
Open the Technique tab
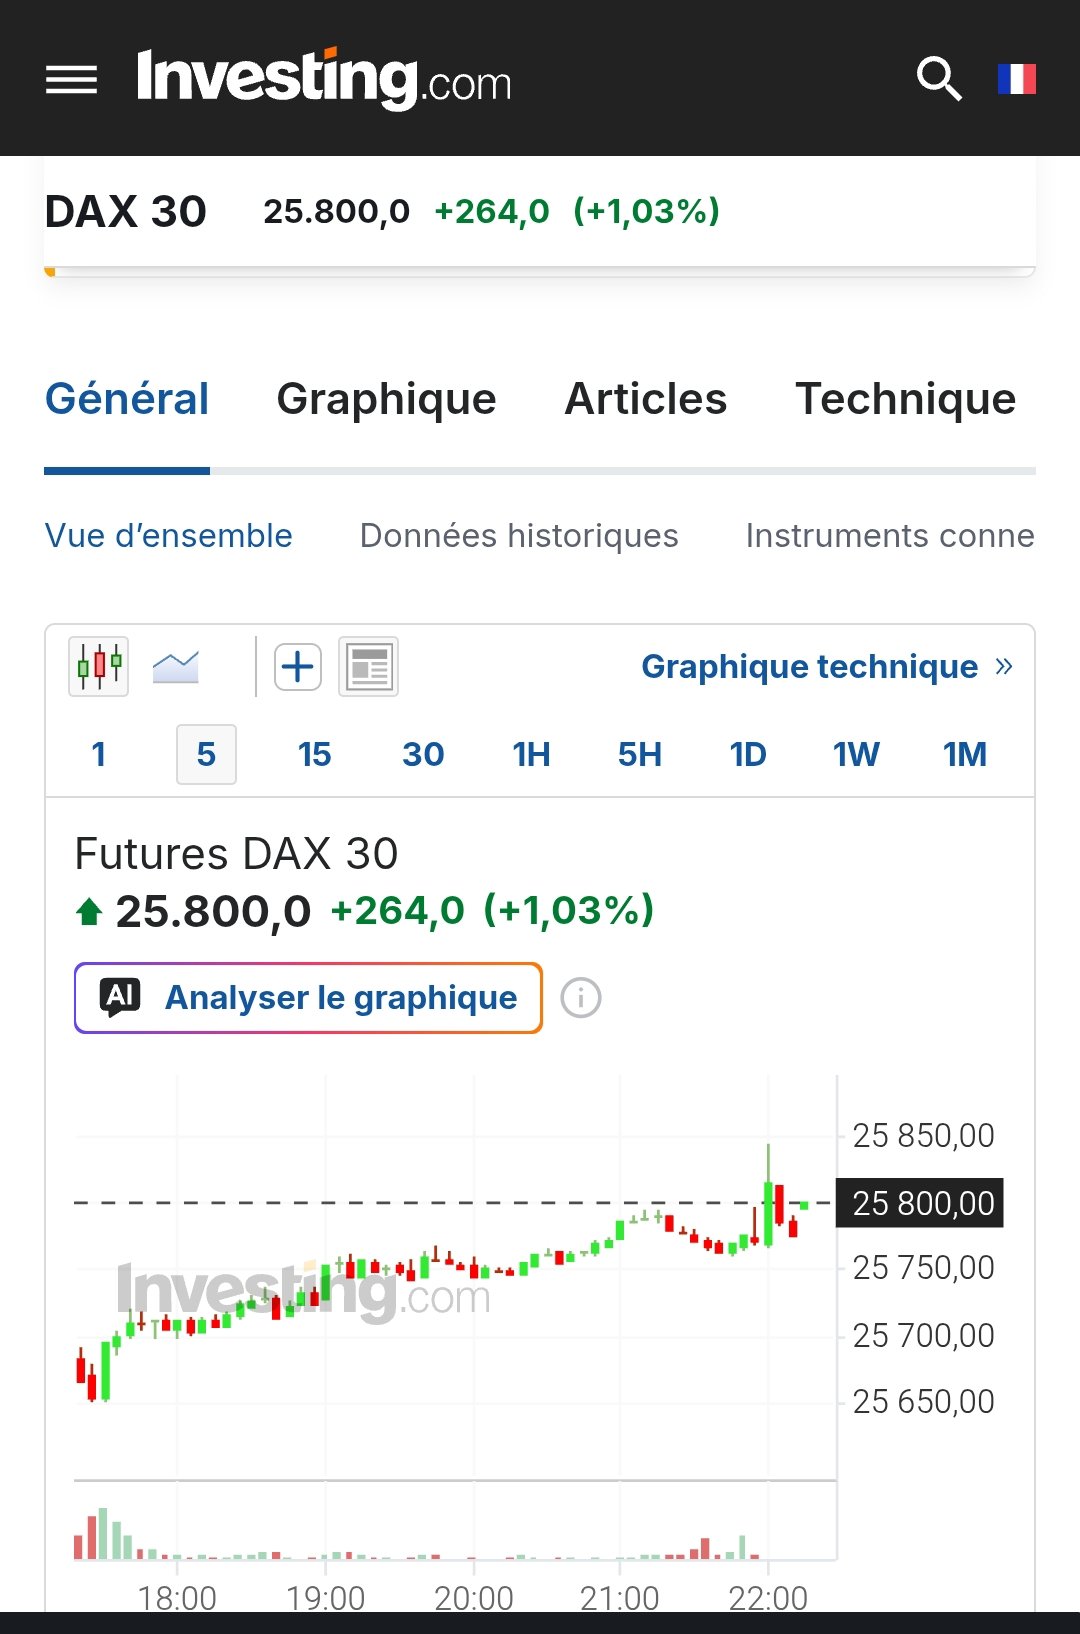click(906, 399)
